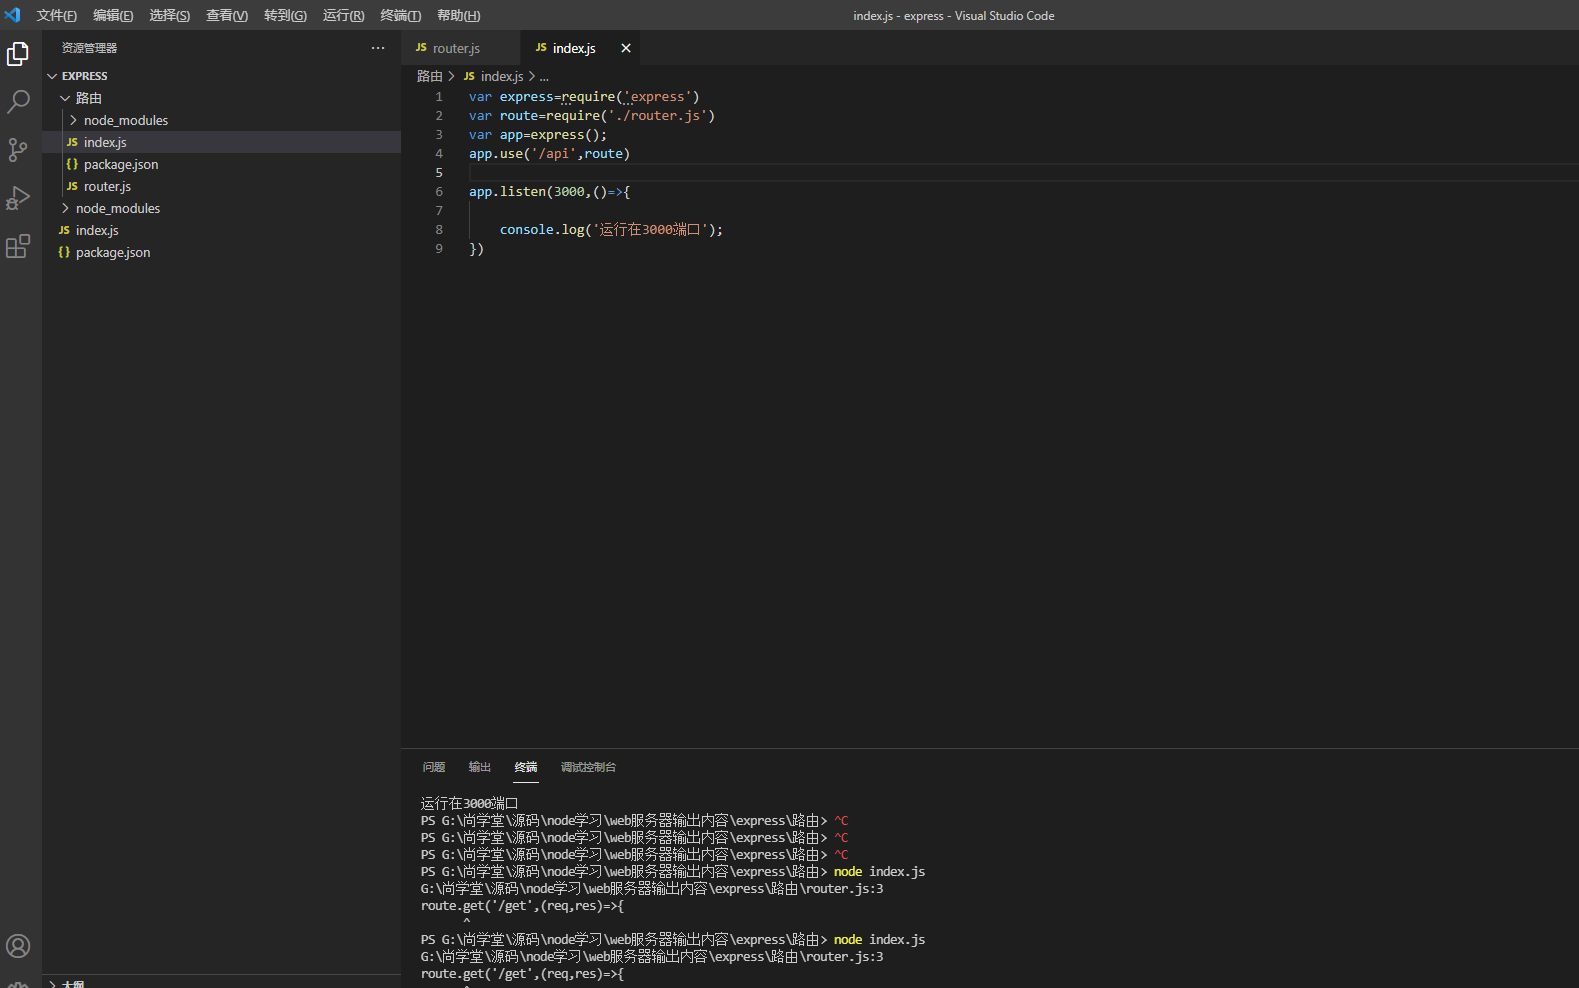This screenshot has width=1579, height=988.
Task: Switch to the 调试控制台 panel tab
Action: click(x=588, y=767)
